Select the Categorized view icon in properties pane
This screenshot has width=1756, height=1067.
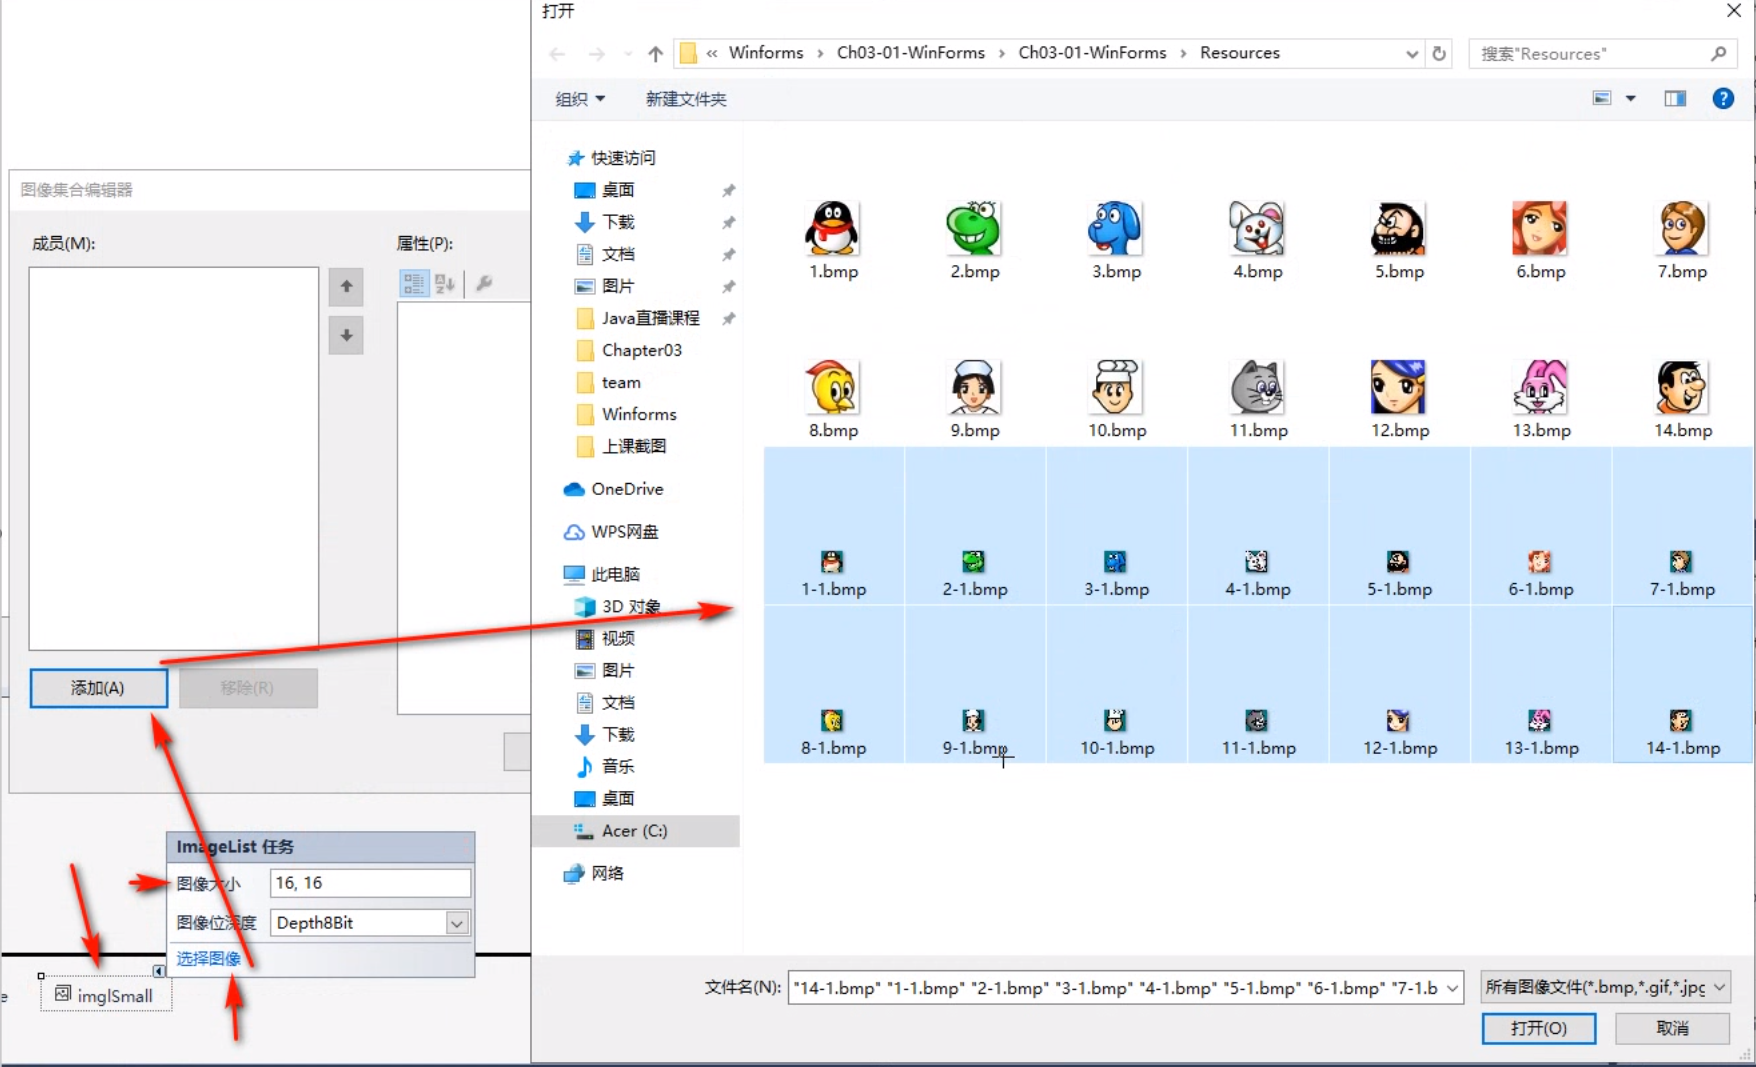413,284
